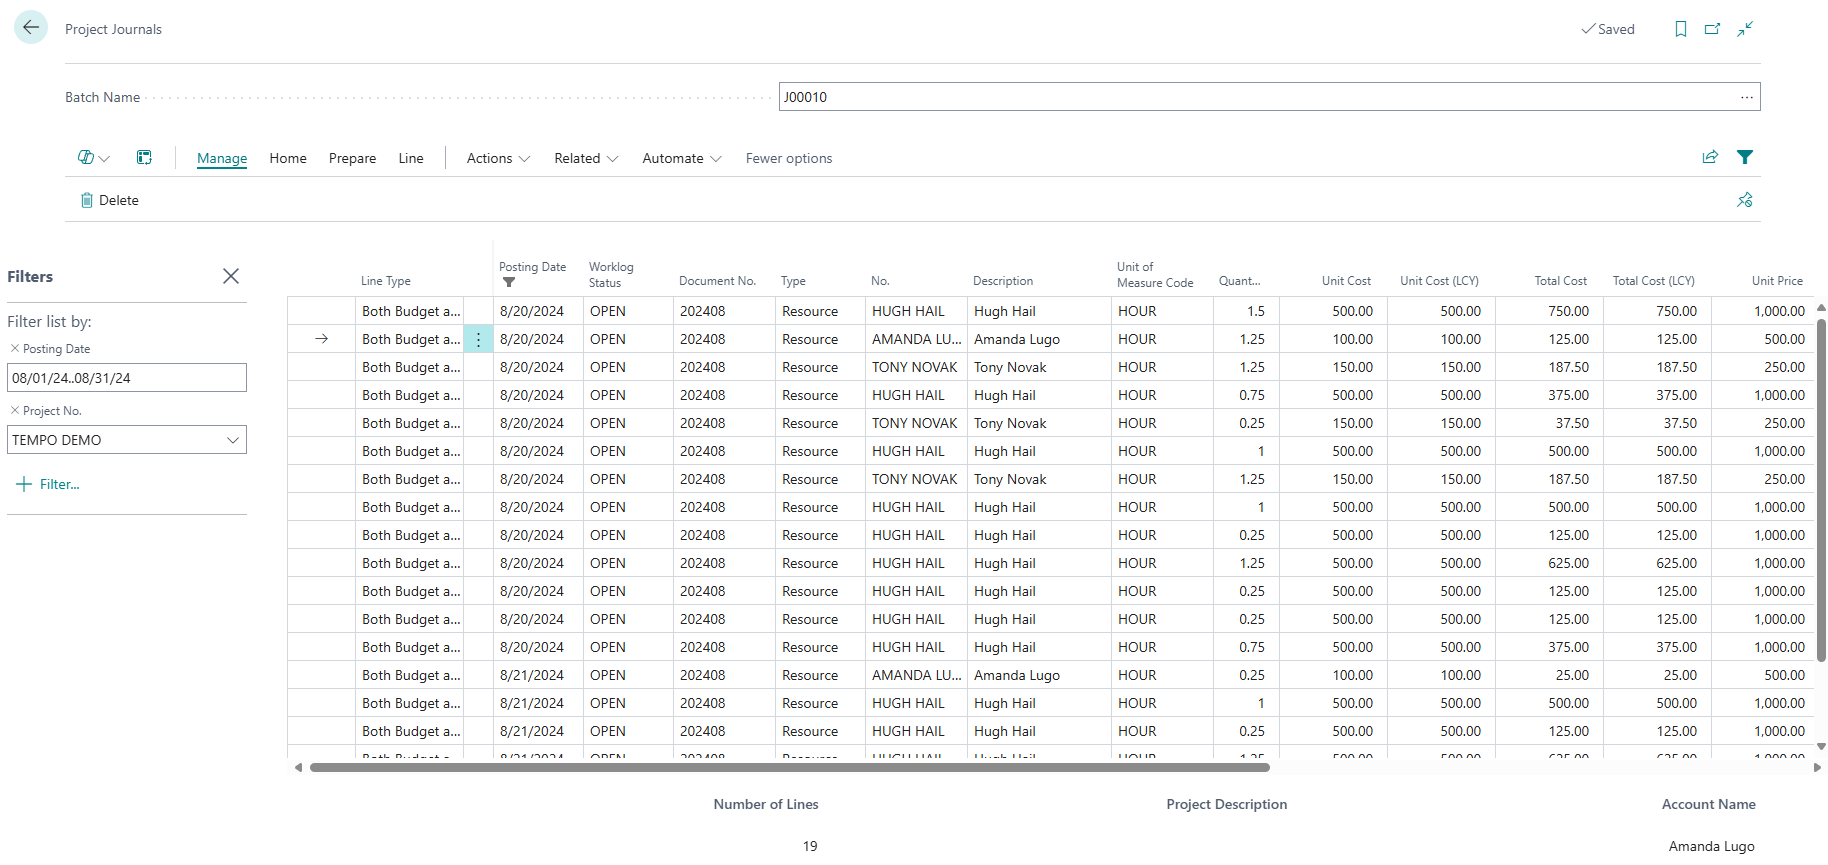Click the pin action bar icon
Image resolution: width=1828 pixels, height=865 pixels.
tap(1745, 200)
